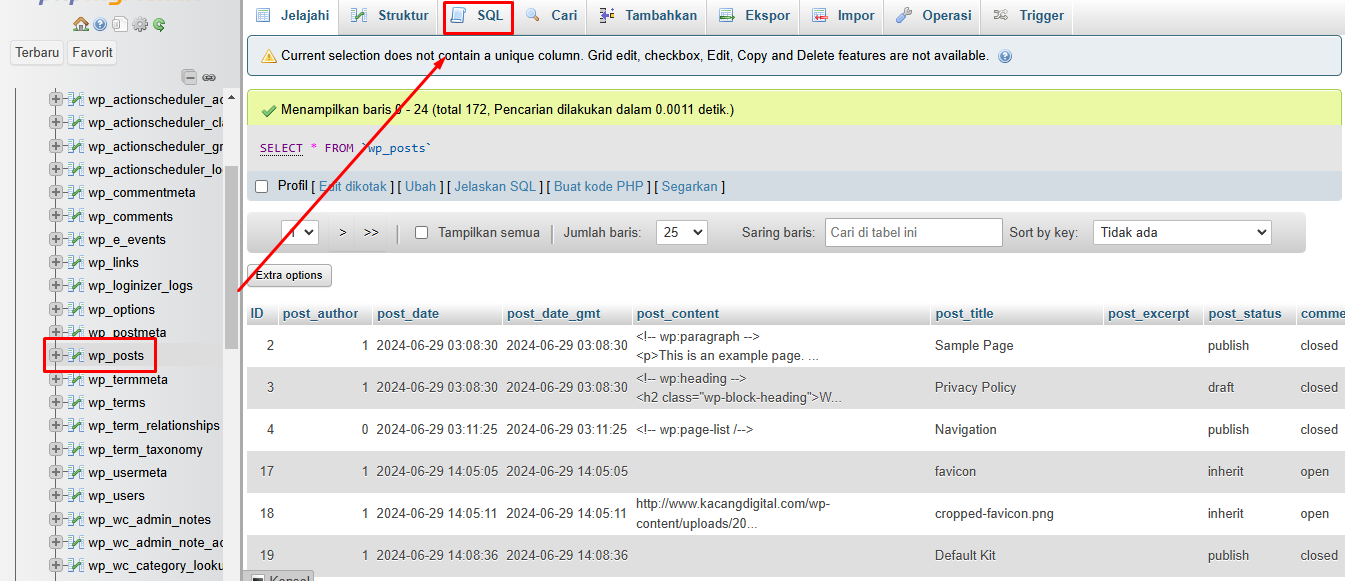Screen dimensions: 1345x581
Task: Click the link-with-main-panel chain icon
Action: click(x=209, y=77)
